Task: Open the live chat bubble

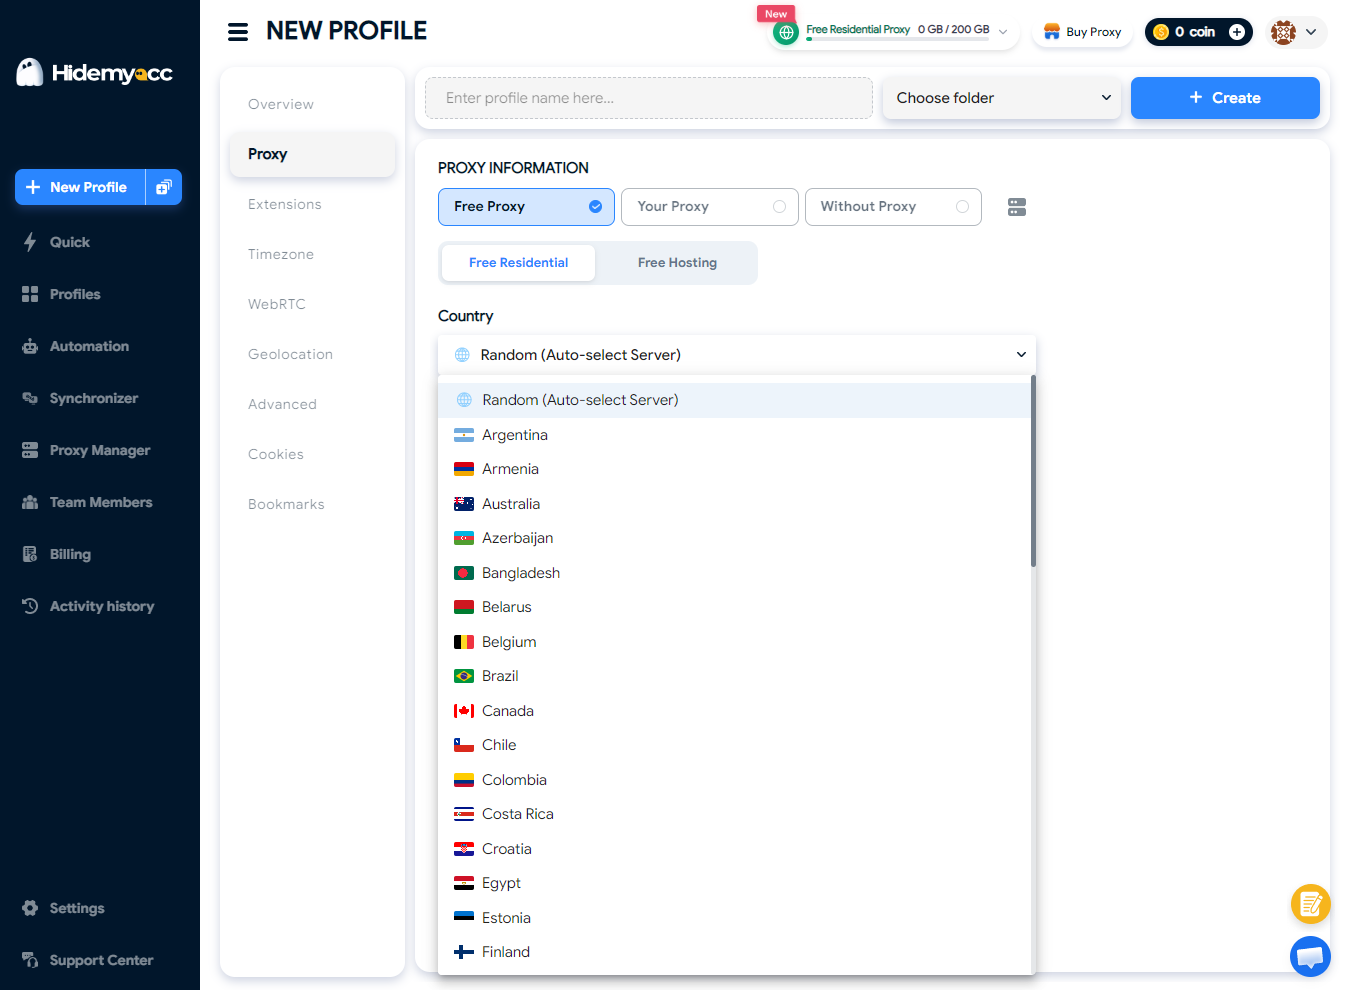Action: pyautogui.click(x=1310, y=956)
